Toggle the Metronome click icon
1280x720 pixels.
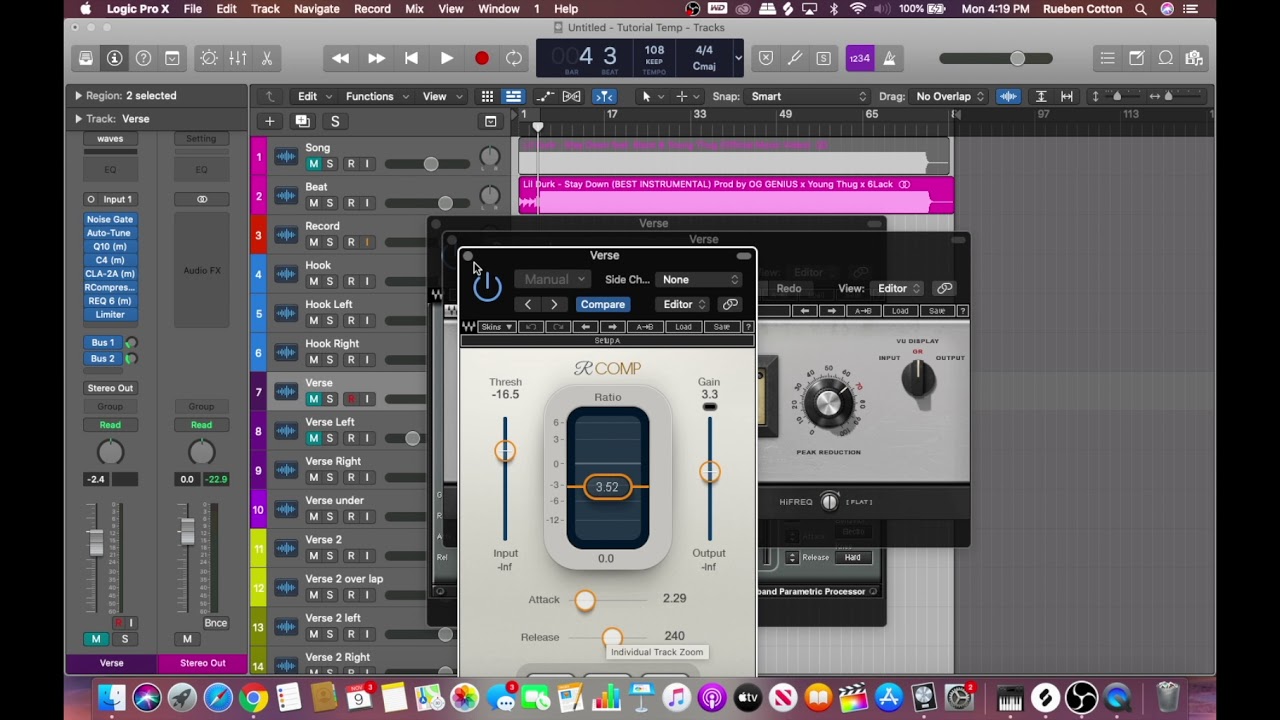pos(889,58)
